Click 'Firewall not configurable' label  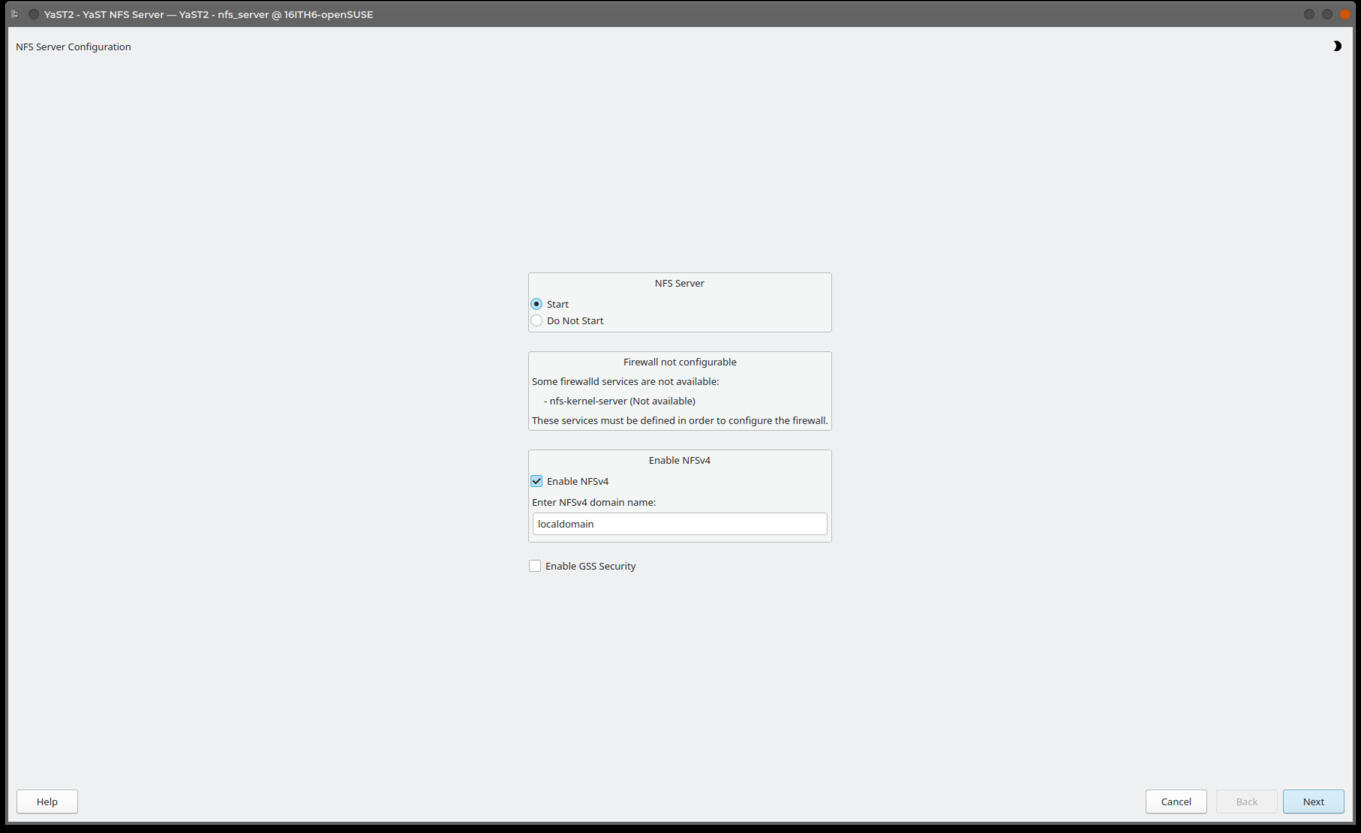click(x=680, y=362)
